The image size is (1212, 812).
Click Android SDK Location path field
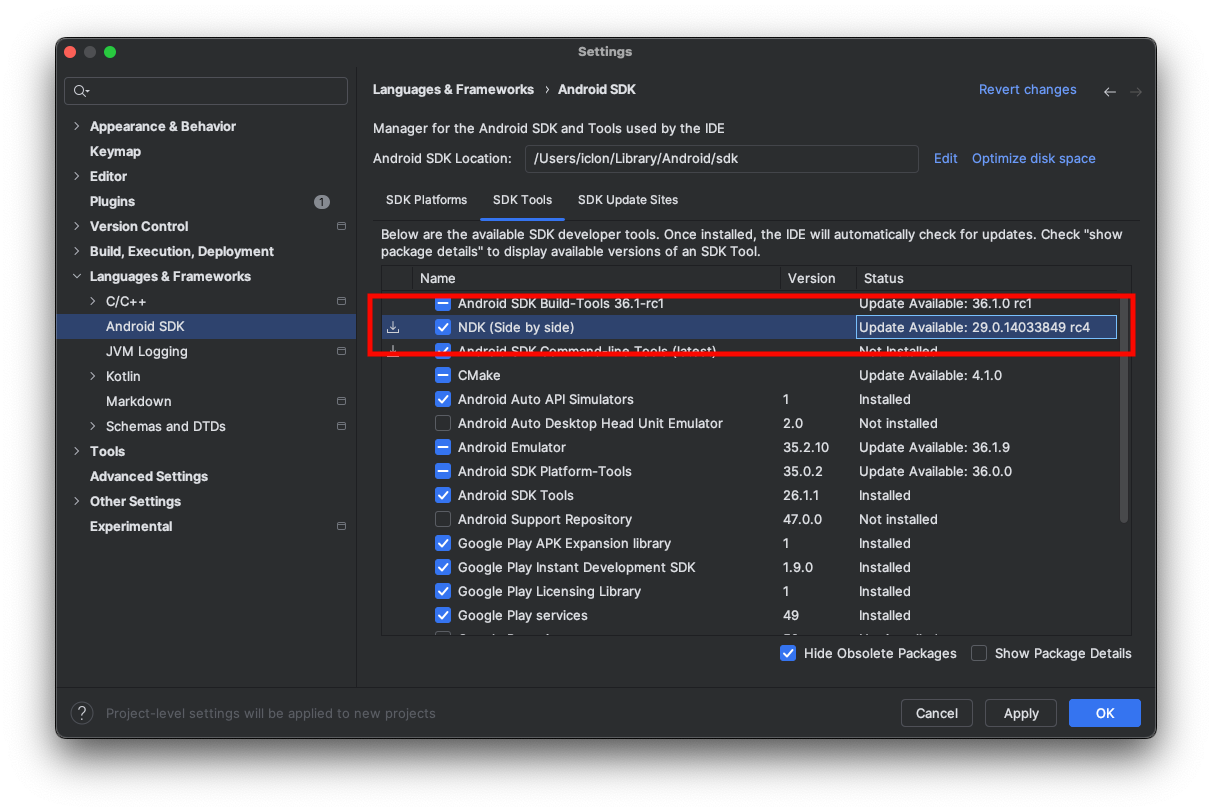click(721, 158)
